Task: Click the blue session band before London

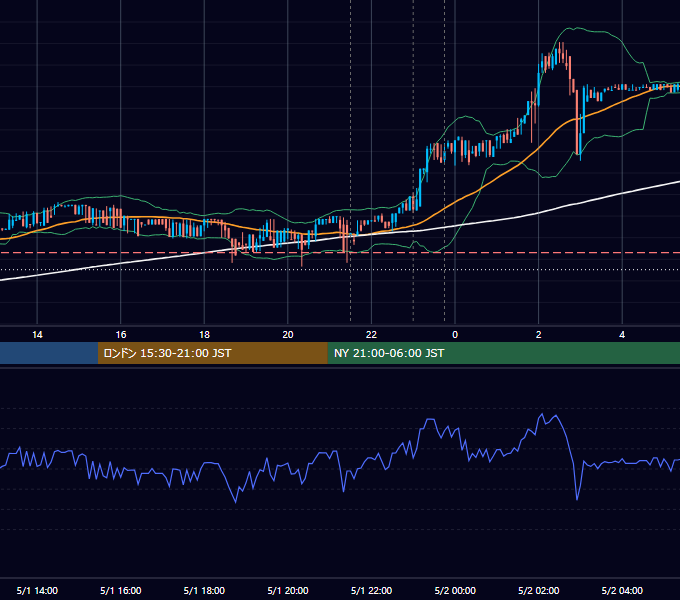Action: pos(49,353)
